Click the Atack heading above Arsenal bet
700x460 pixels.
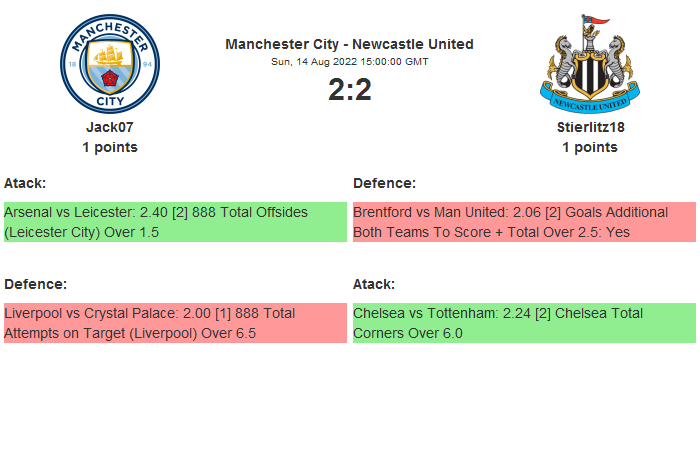tap(25, 183)
